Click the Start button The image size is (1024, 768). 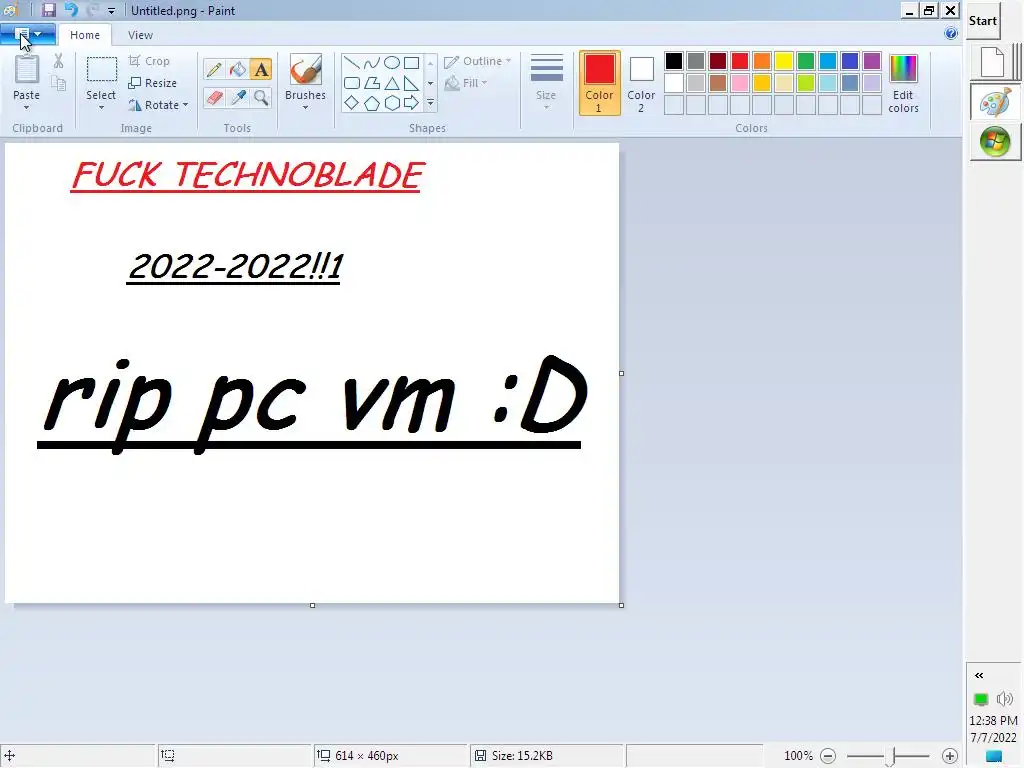click(983, 21)
